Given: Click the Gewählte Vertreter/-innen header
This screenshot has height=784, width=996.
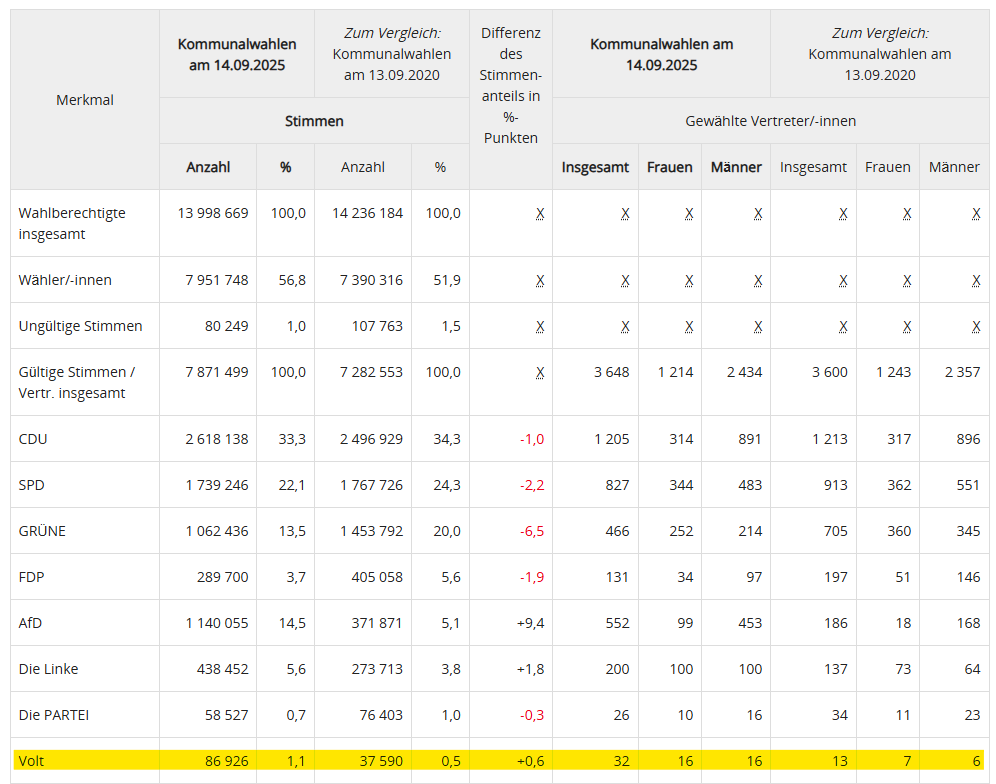Looking at the screenshot, I should pos(770,121).
